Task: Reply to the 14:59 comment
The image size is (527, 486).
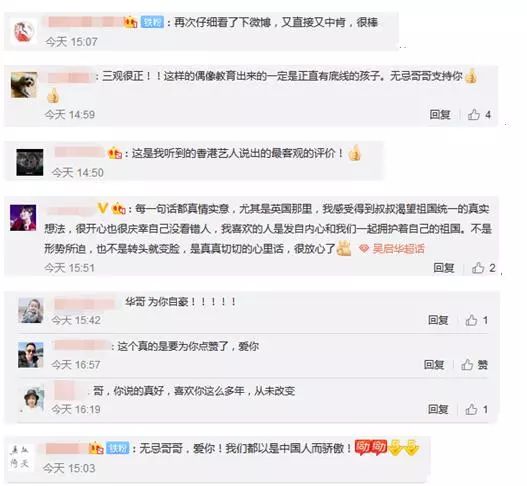Action: click(x=440, y=115)
